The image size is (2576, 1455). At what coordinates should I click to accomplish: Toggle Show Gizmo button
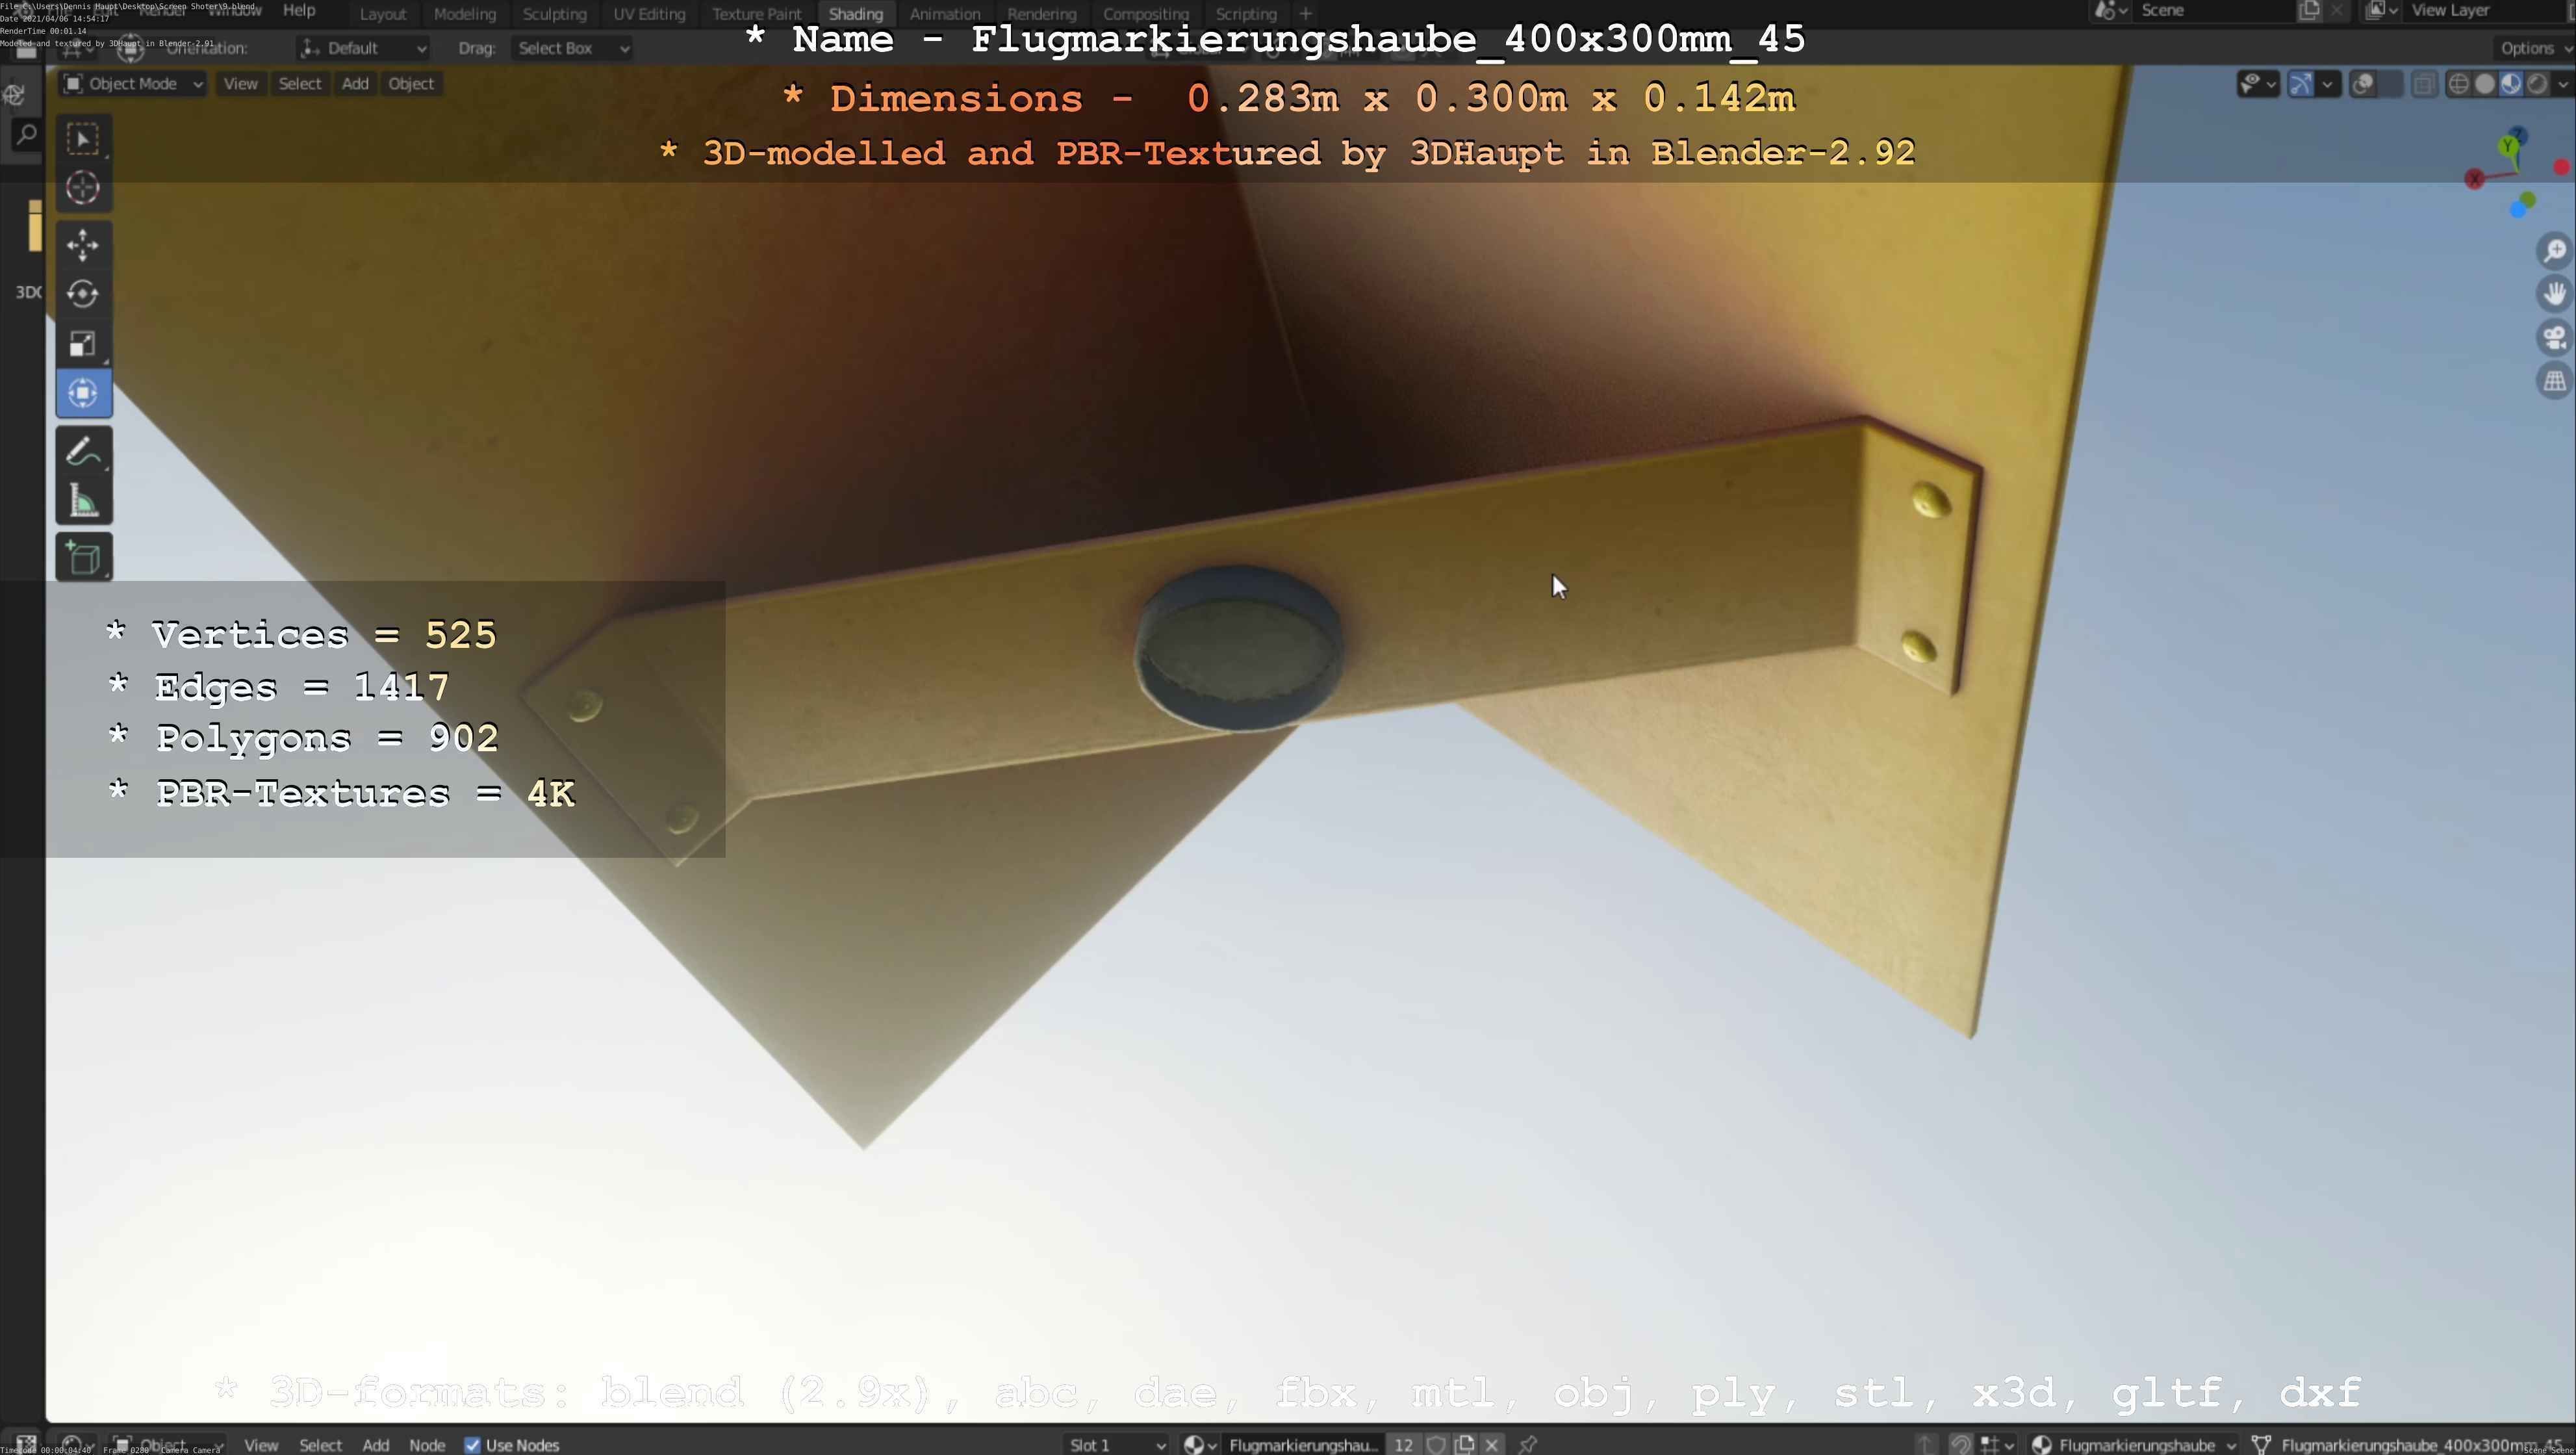(x=2300, y=84)
